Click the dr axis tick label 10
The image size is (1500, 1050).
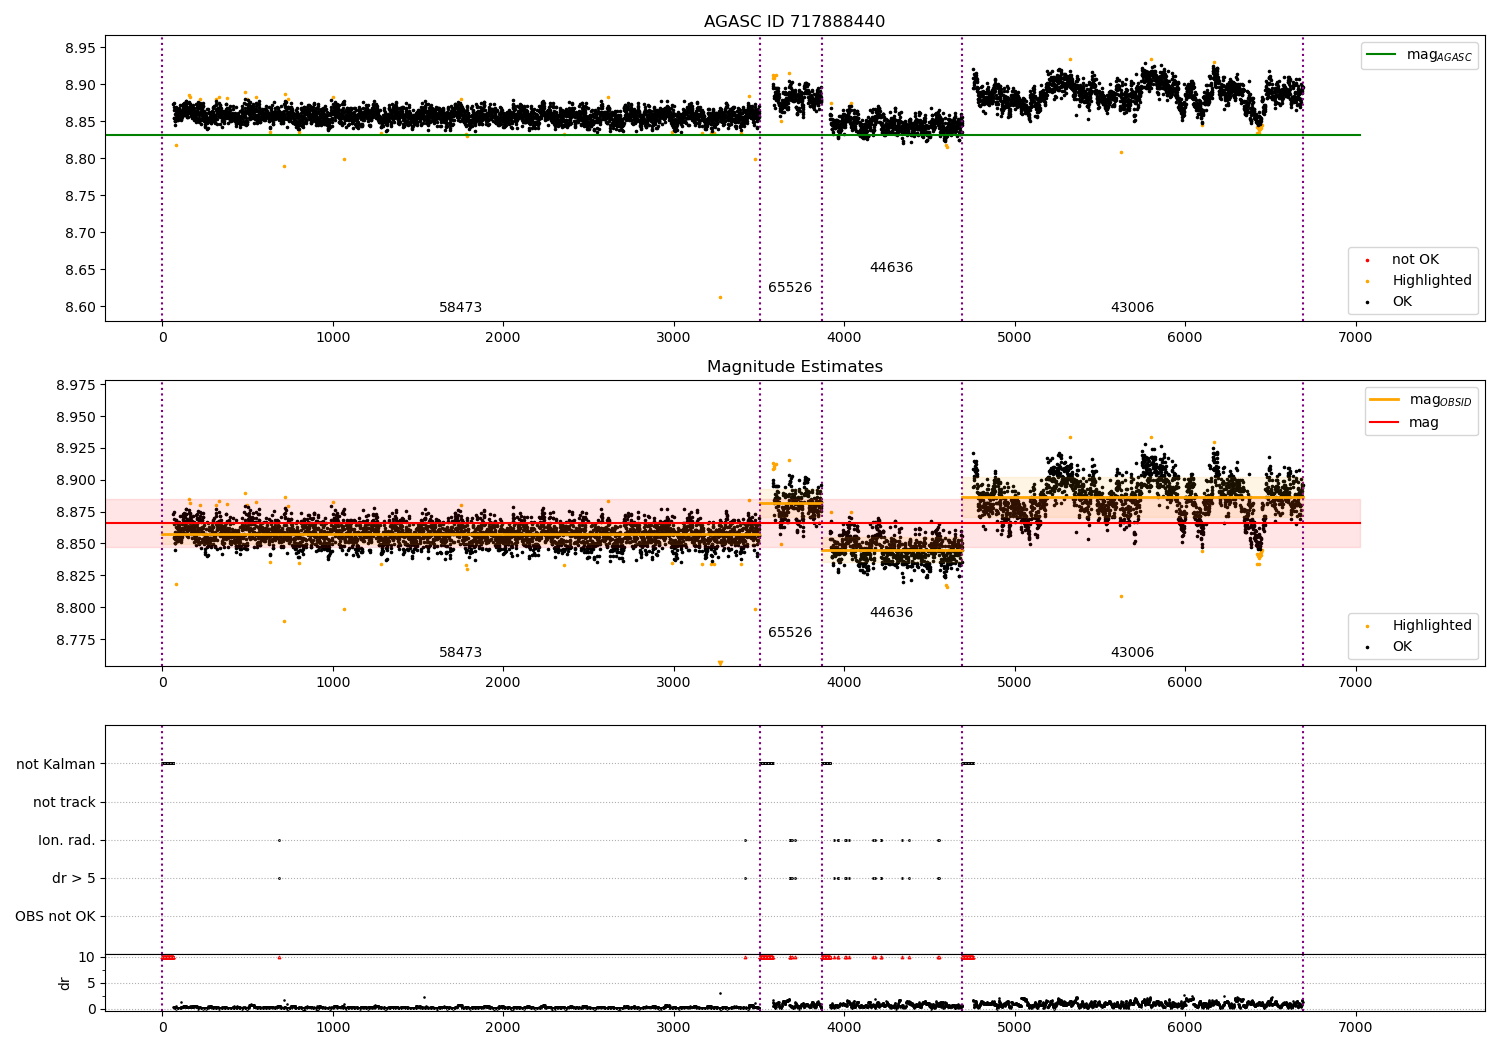tap(87, 957)
